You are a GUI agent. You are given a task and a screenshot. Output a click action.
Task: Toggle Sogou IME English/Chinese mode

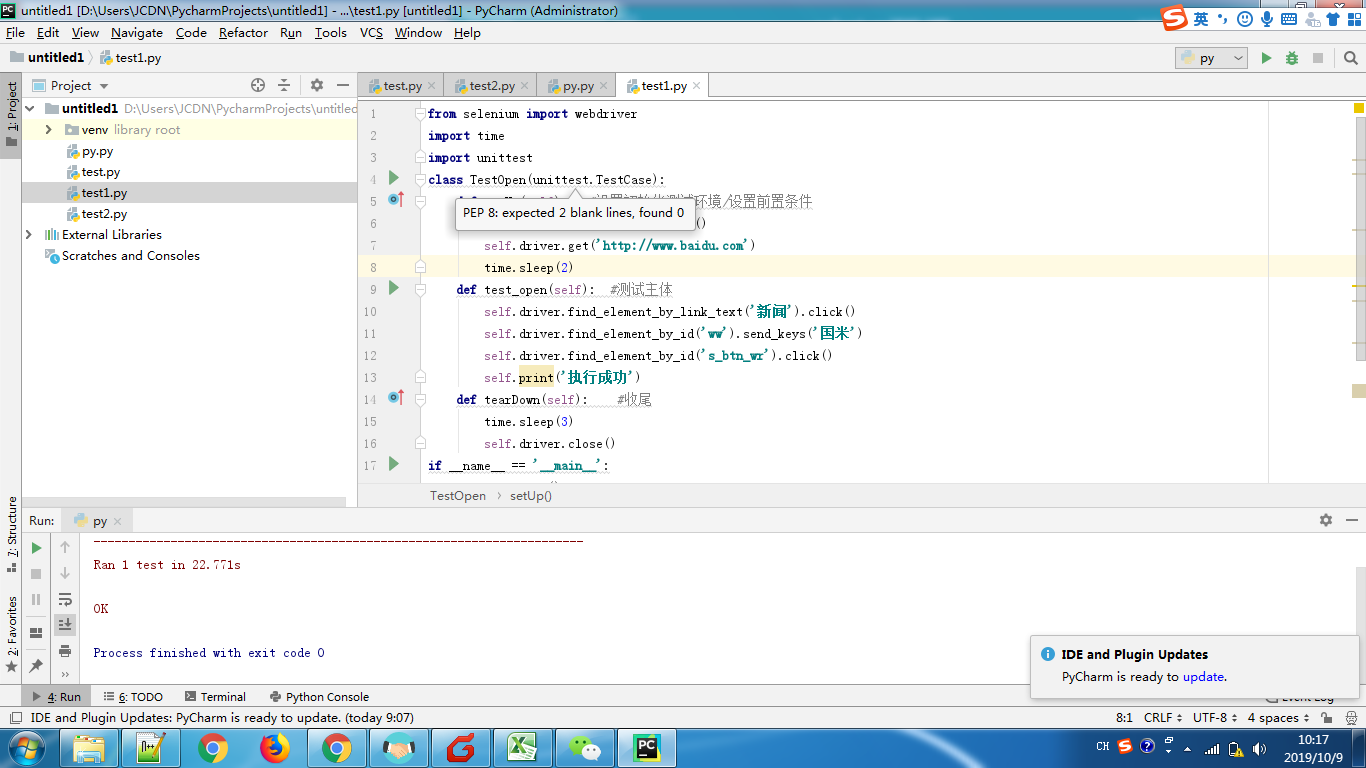coord(1200,19)
